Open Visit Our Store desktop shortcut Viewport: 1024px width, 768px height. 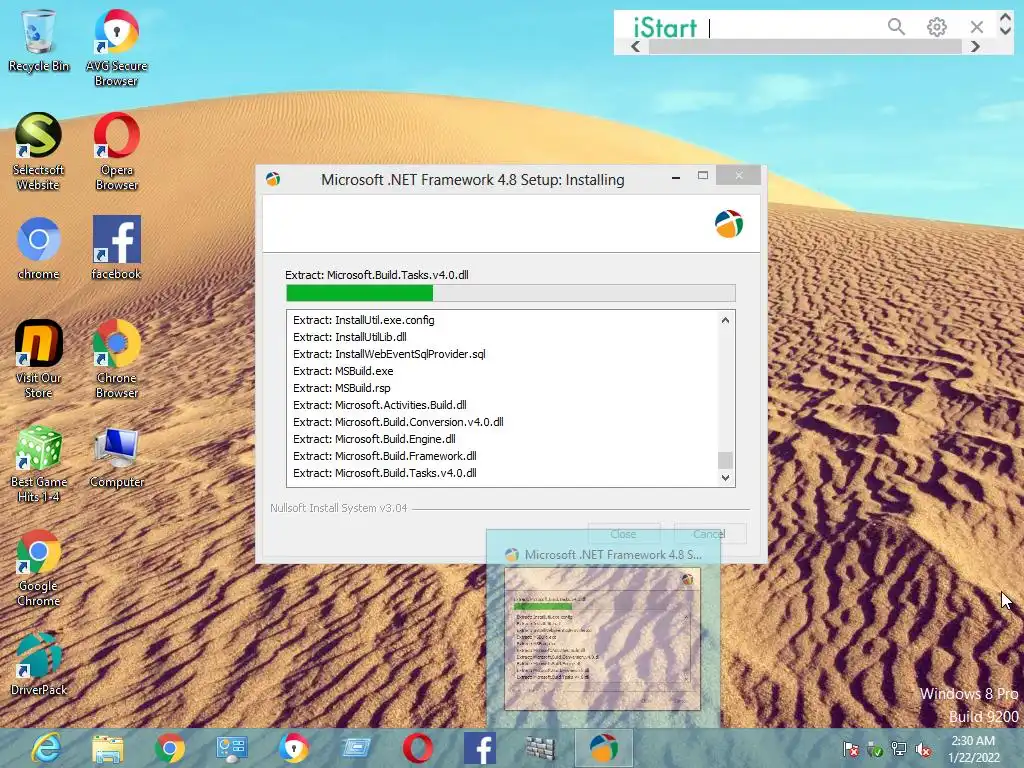[x=39, y=359]
